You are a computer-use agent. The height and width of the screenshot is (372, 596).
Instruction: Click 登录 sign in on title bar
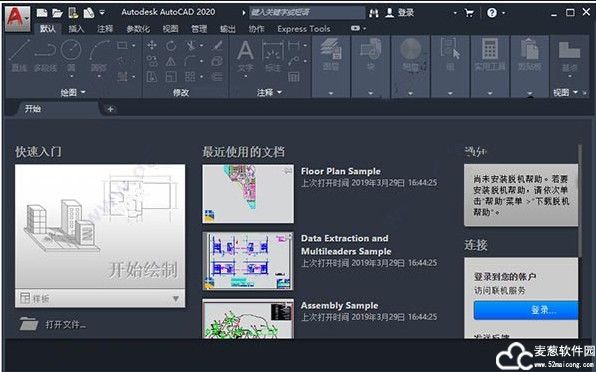[x=400, y=13]
